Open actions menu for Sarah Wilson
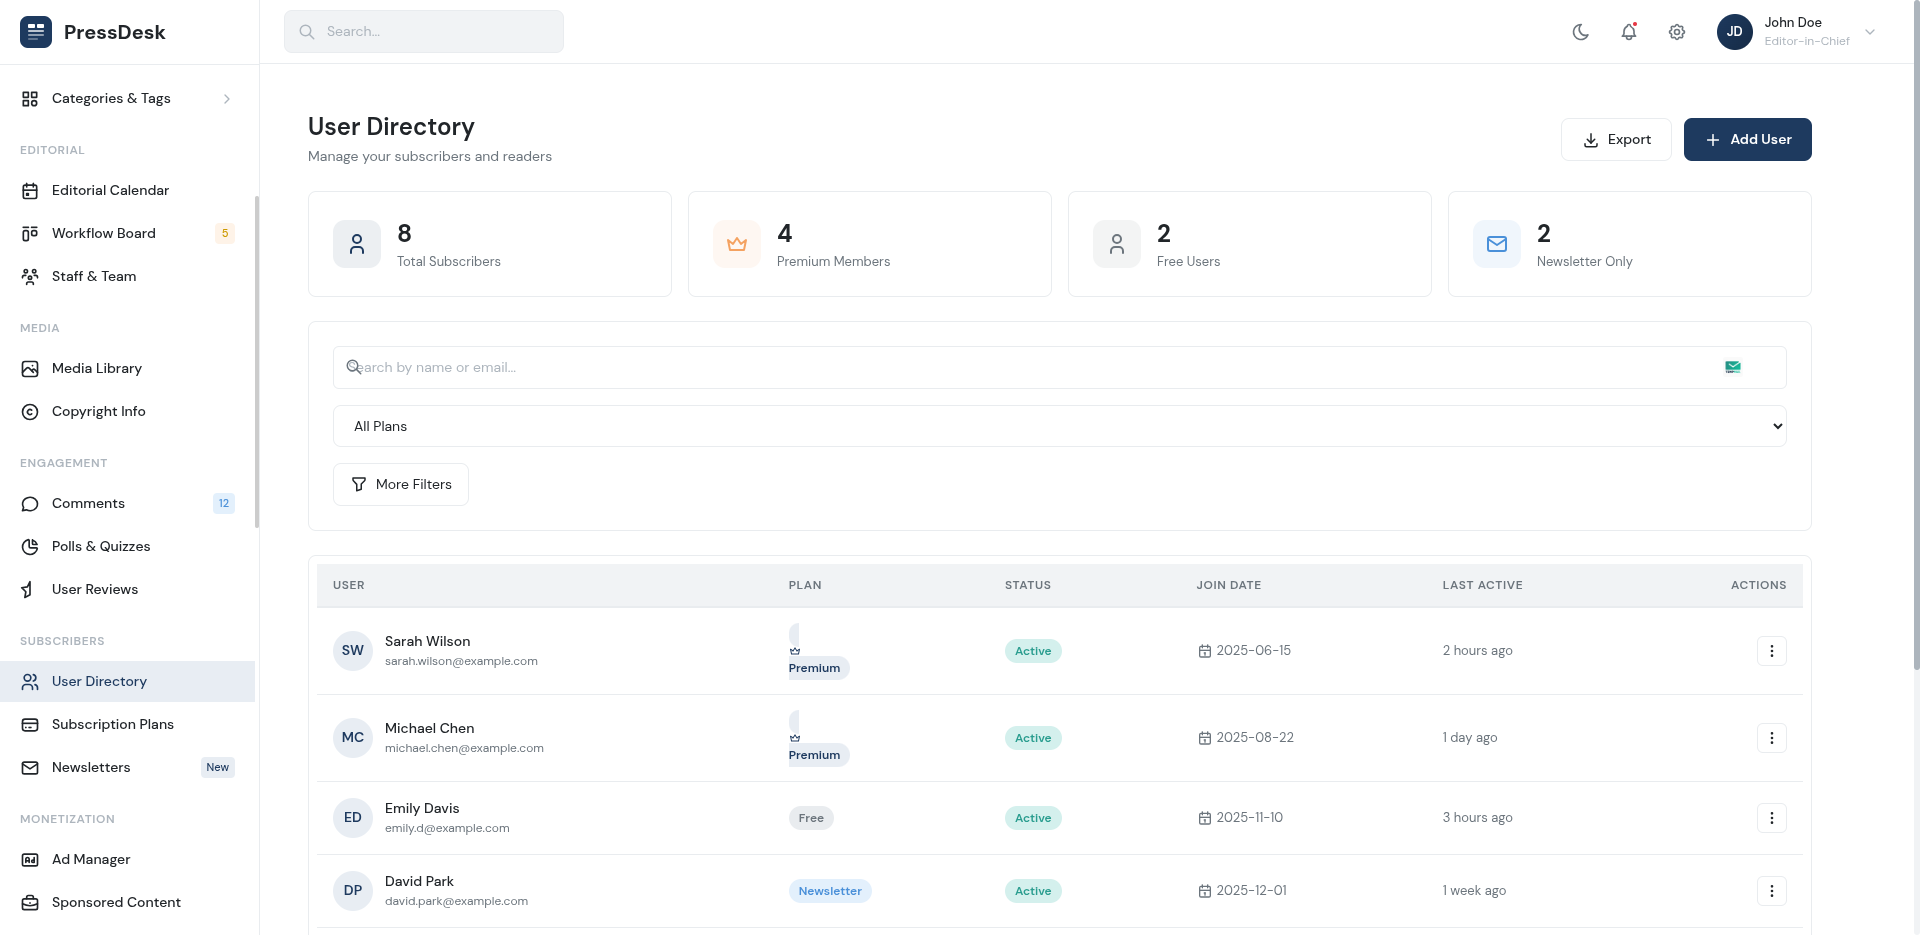This screenshot has height=935, width=1920. pos(1771,650)
